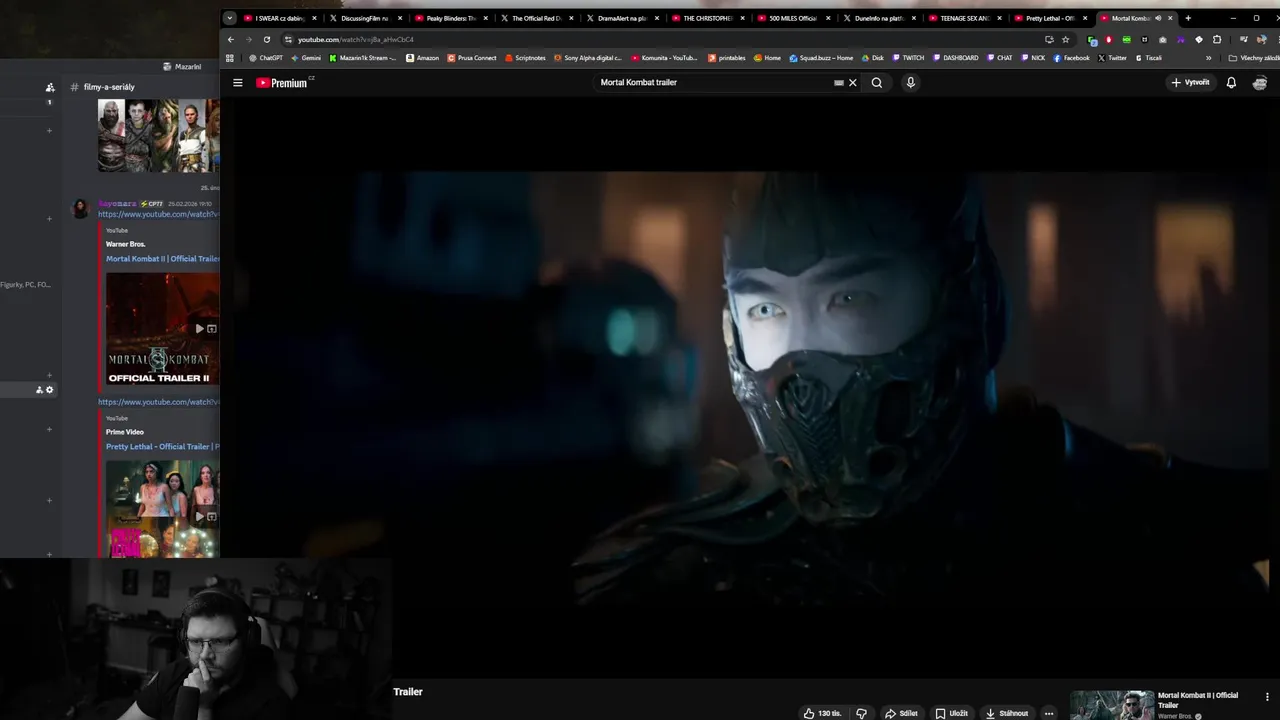This screenshot has width=1280, height=720.
Task: Open Mortal Kombat II Official Trailer Discord link
Action: (163, 259)
